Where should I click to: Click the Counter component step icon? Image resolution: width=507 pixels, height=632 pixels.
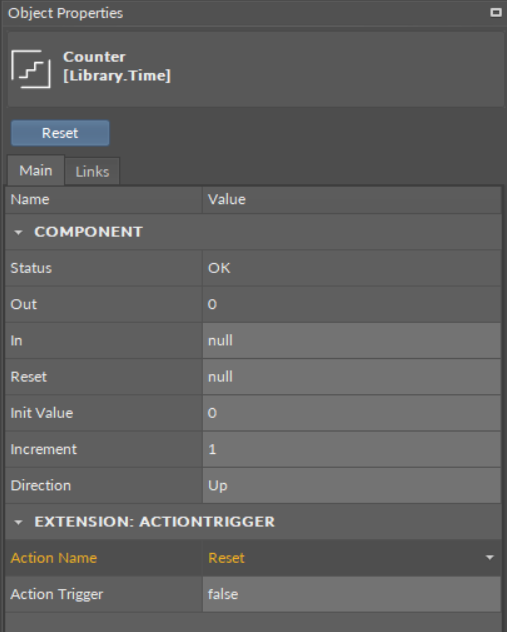coord(31,69)
